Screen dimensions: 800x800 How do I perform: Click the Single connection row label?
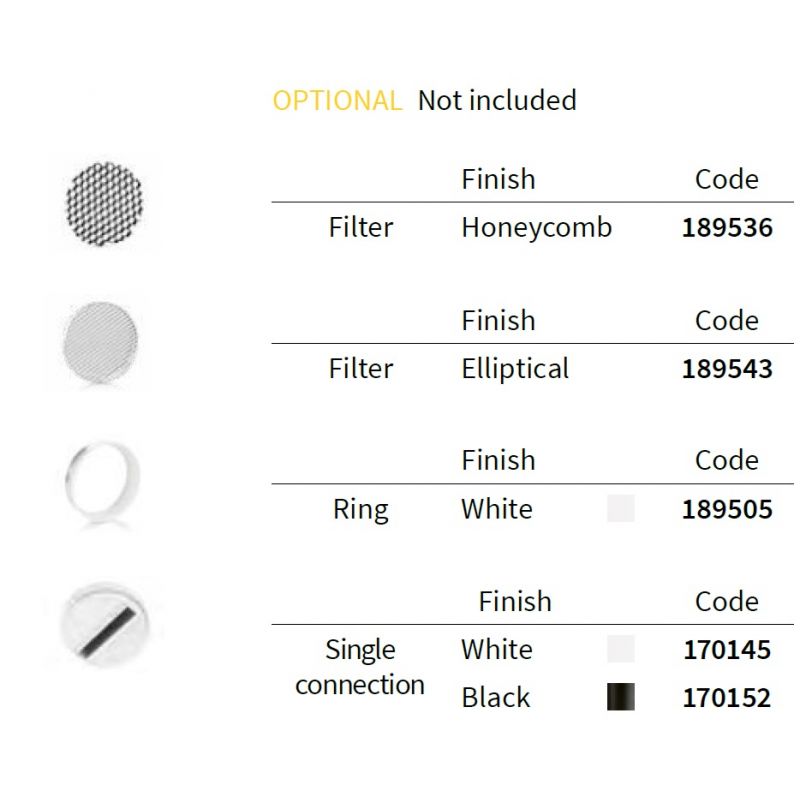pyautogui.click(x=360, y=667)
